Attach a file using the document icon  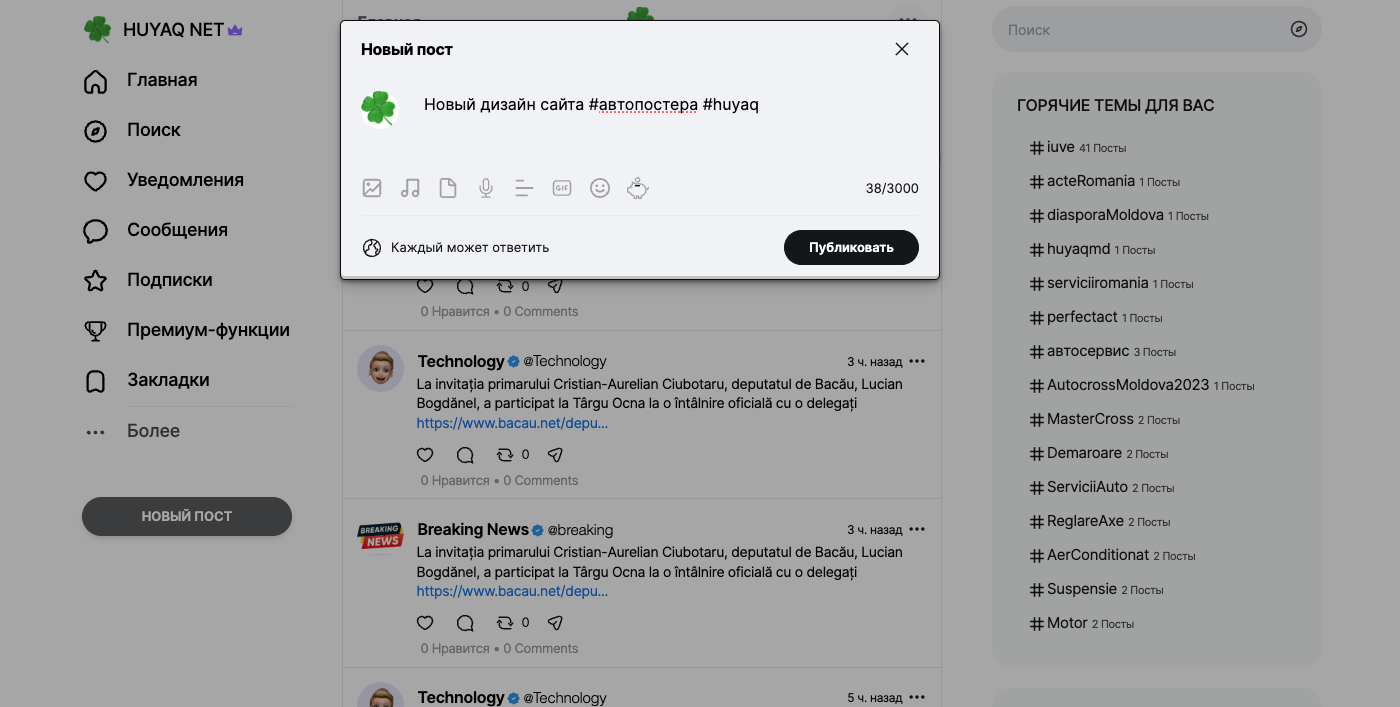coord(448,188)
